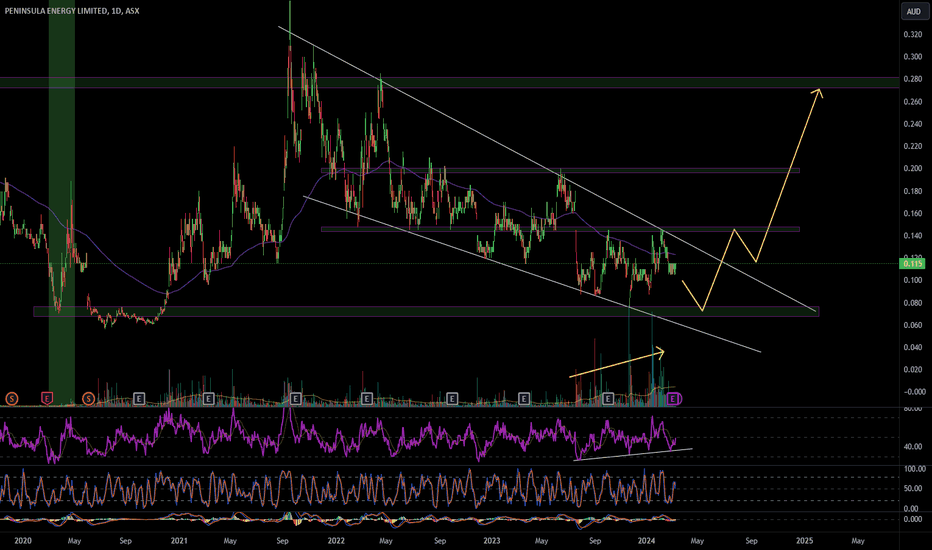Click the 2023 label on time axis
932x550 pixels.
point(492,541)
